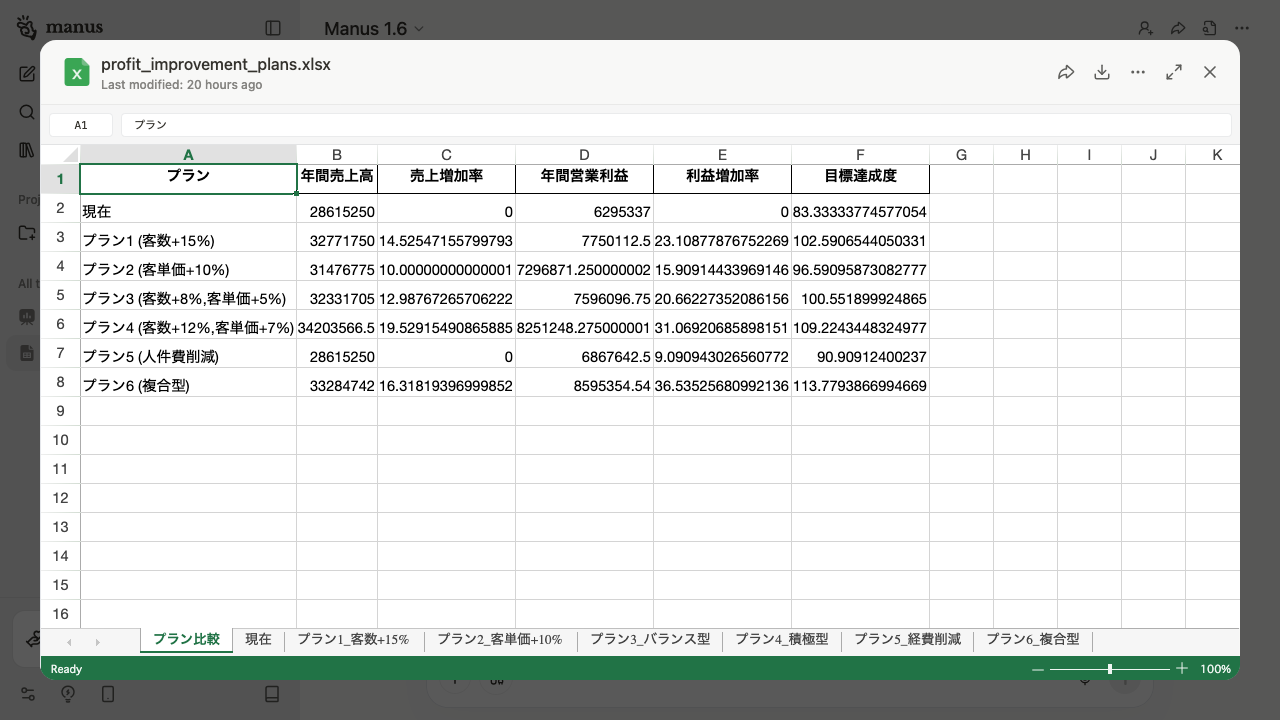1280x720 pixels.
Task: Click the user profile icon at top right
Action: click(1146, 27)
